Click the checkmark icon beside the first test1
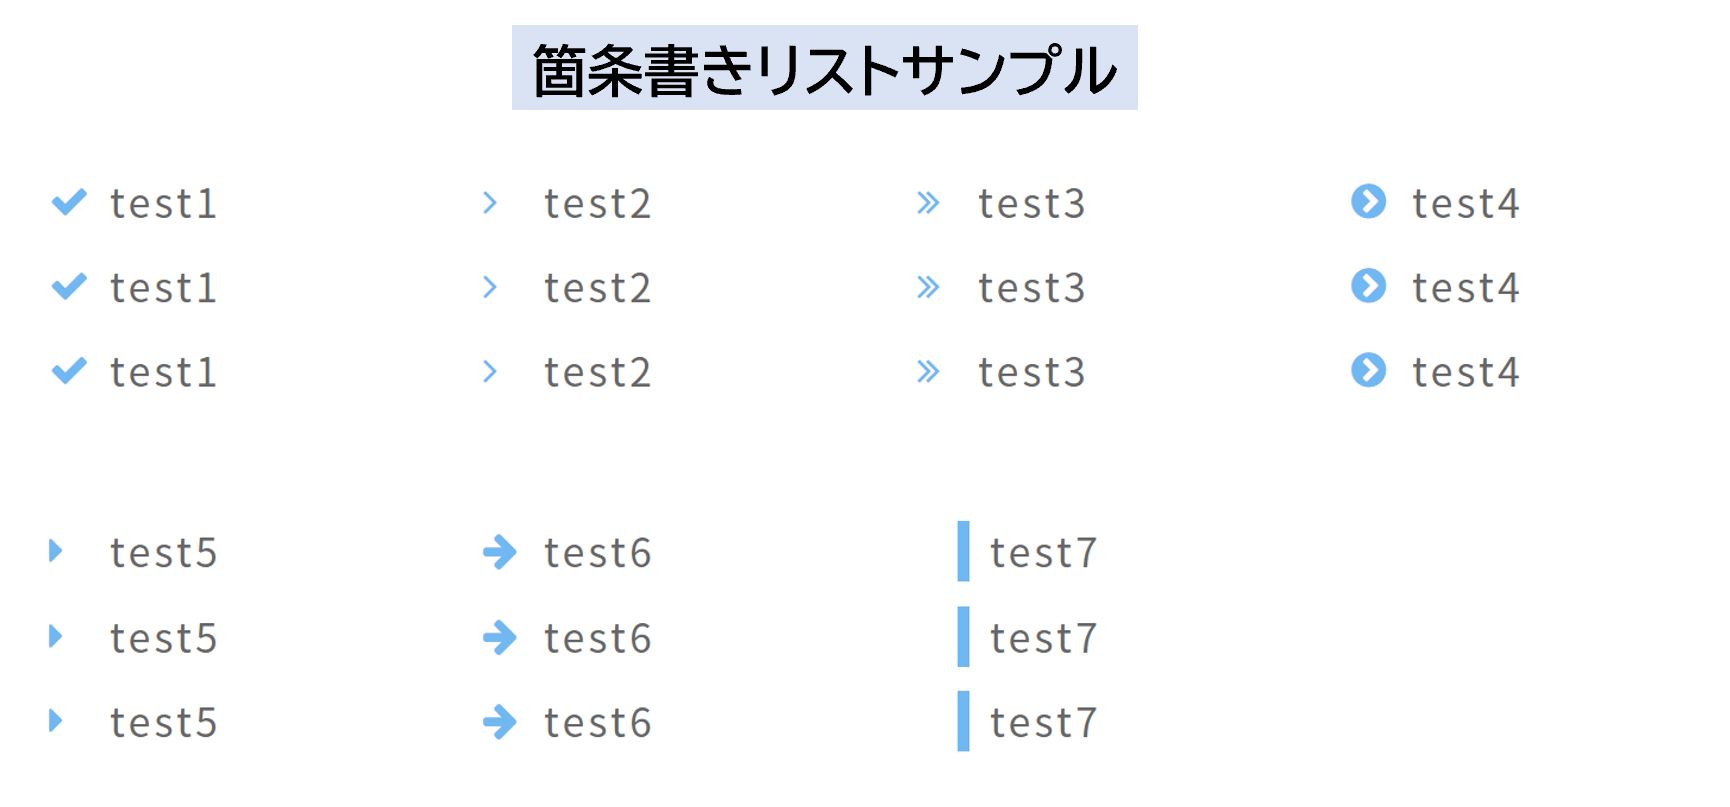 click(x=69, y=202)
